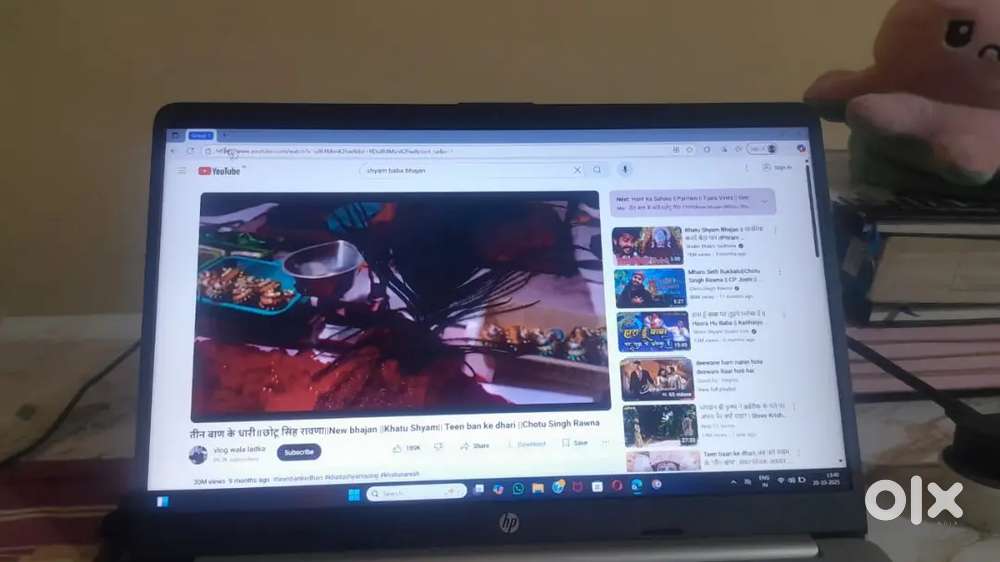Click the YouTube search input field
Image resolution: width=1000 pixels, height=562 pixels.
[469, 170]
